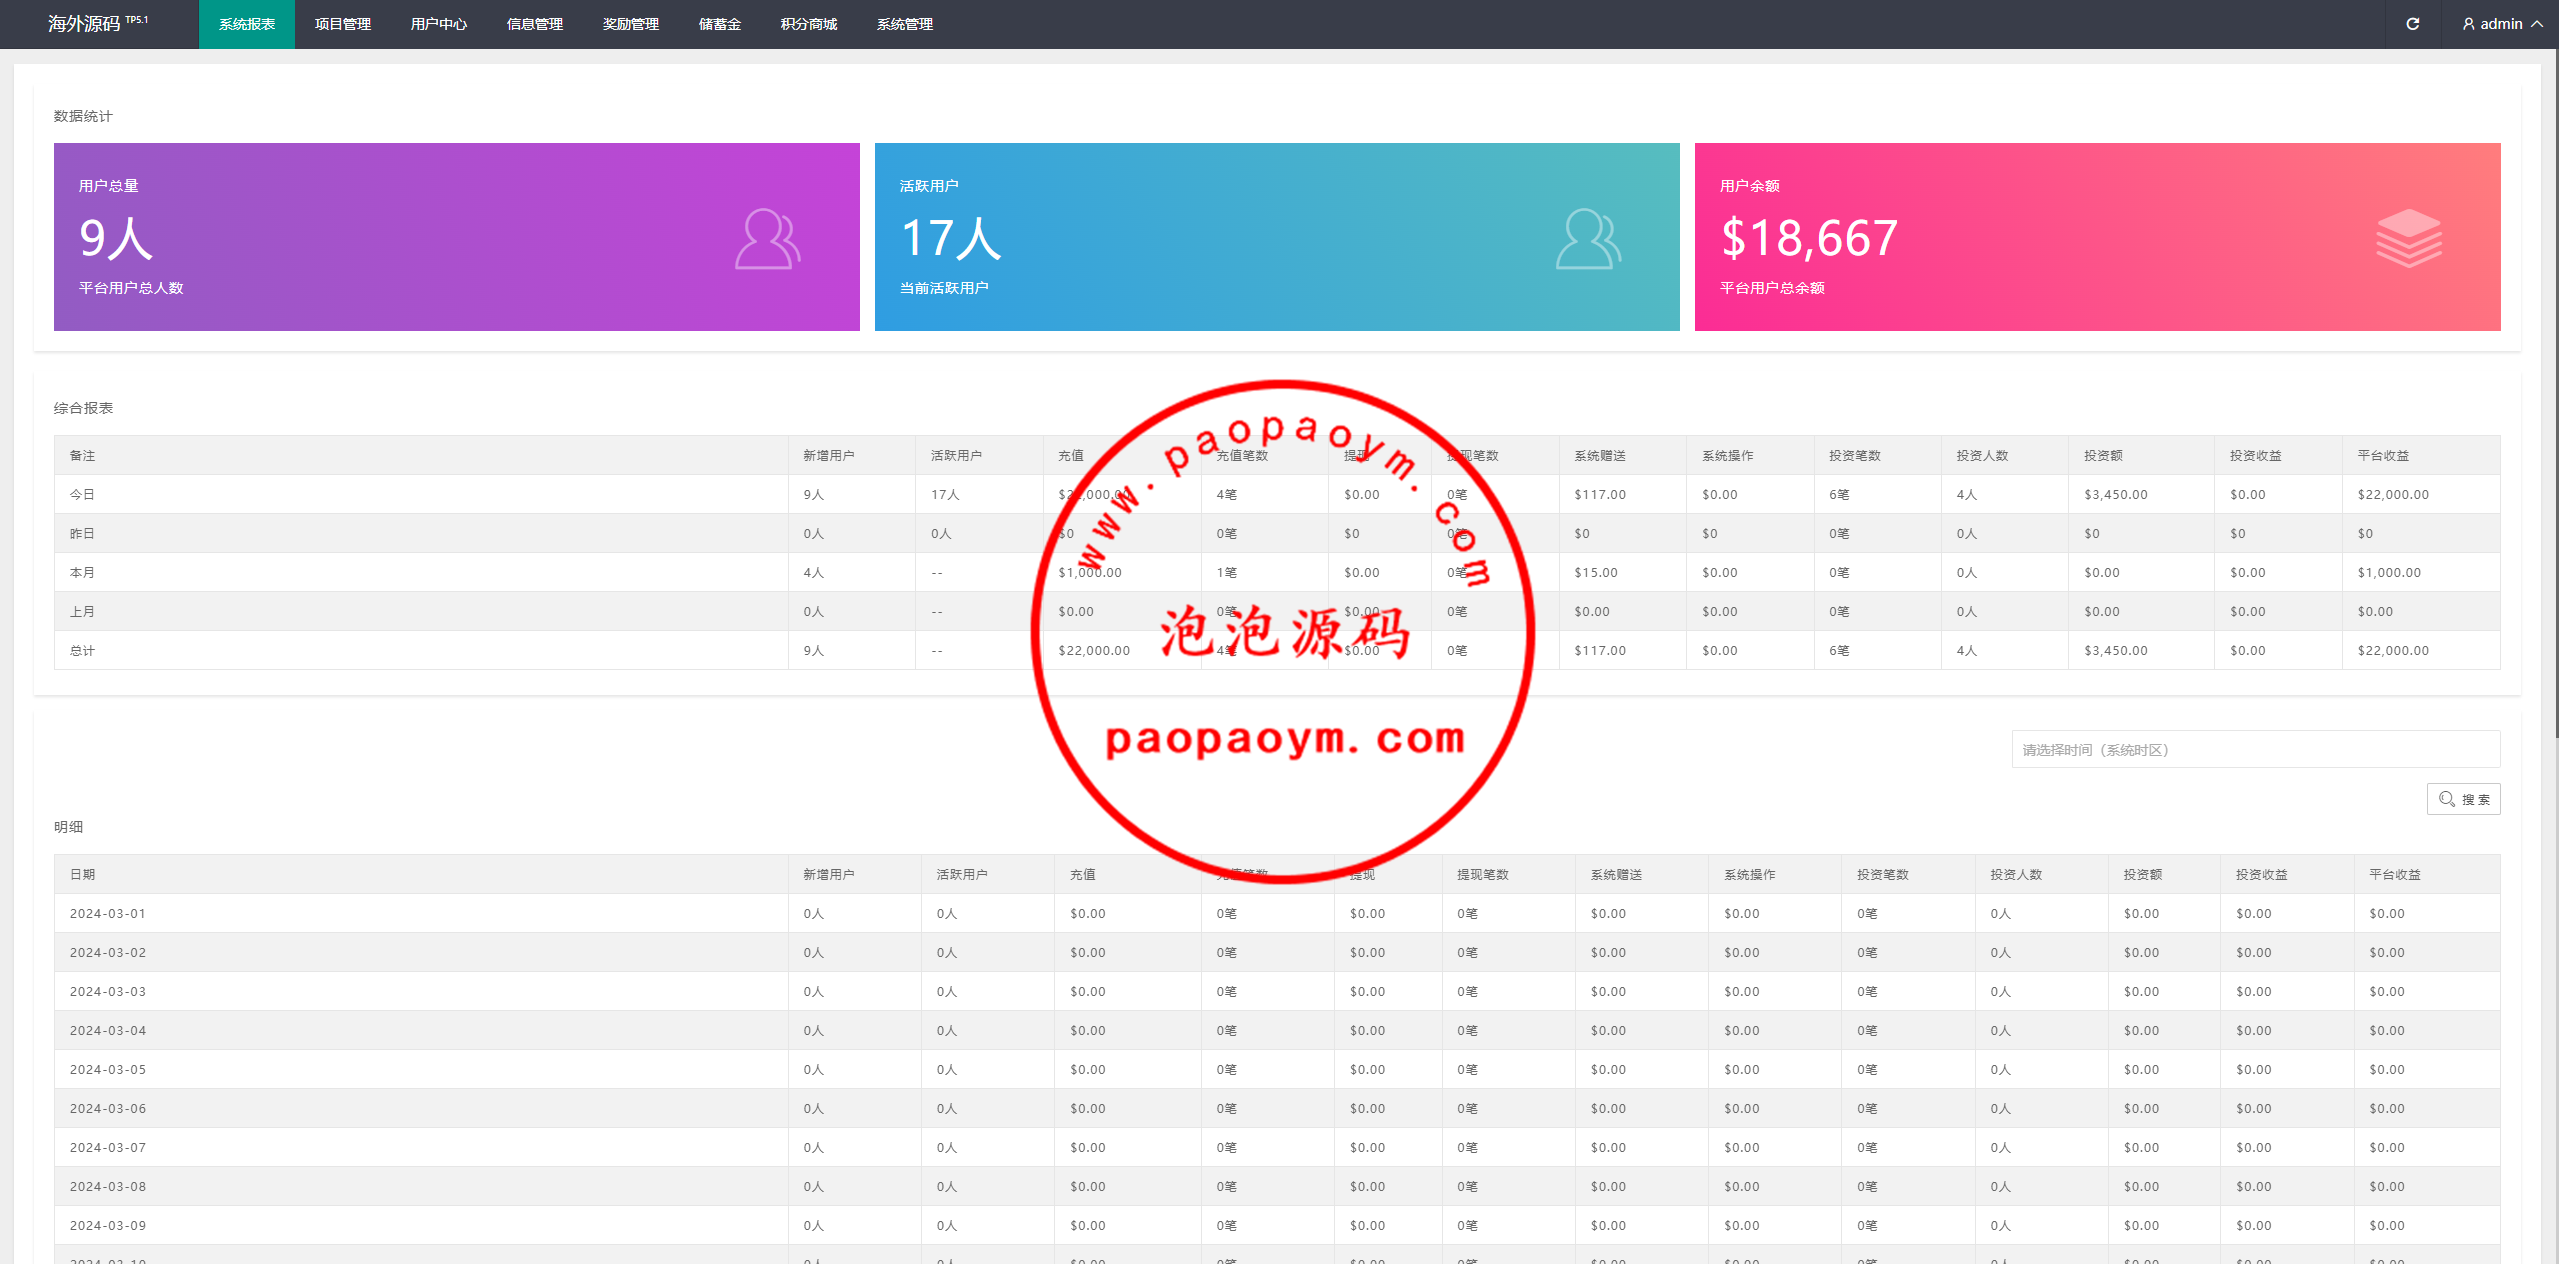Open the 系统报表 tab
This screenshot has height=1264, width=2559.
(x=247, y=24)
